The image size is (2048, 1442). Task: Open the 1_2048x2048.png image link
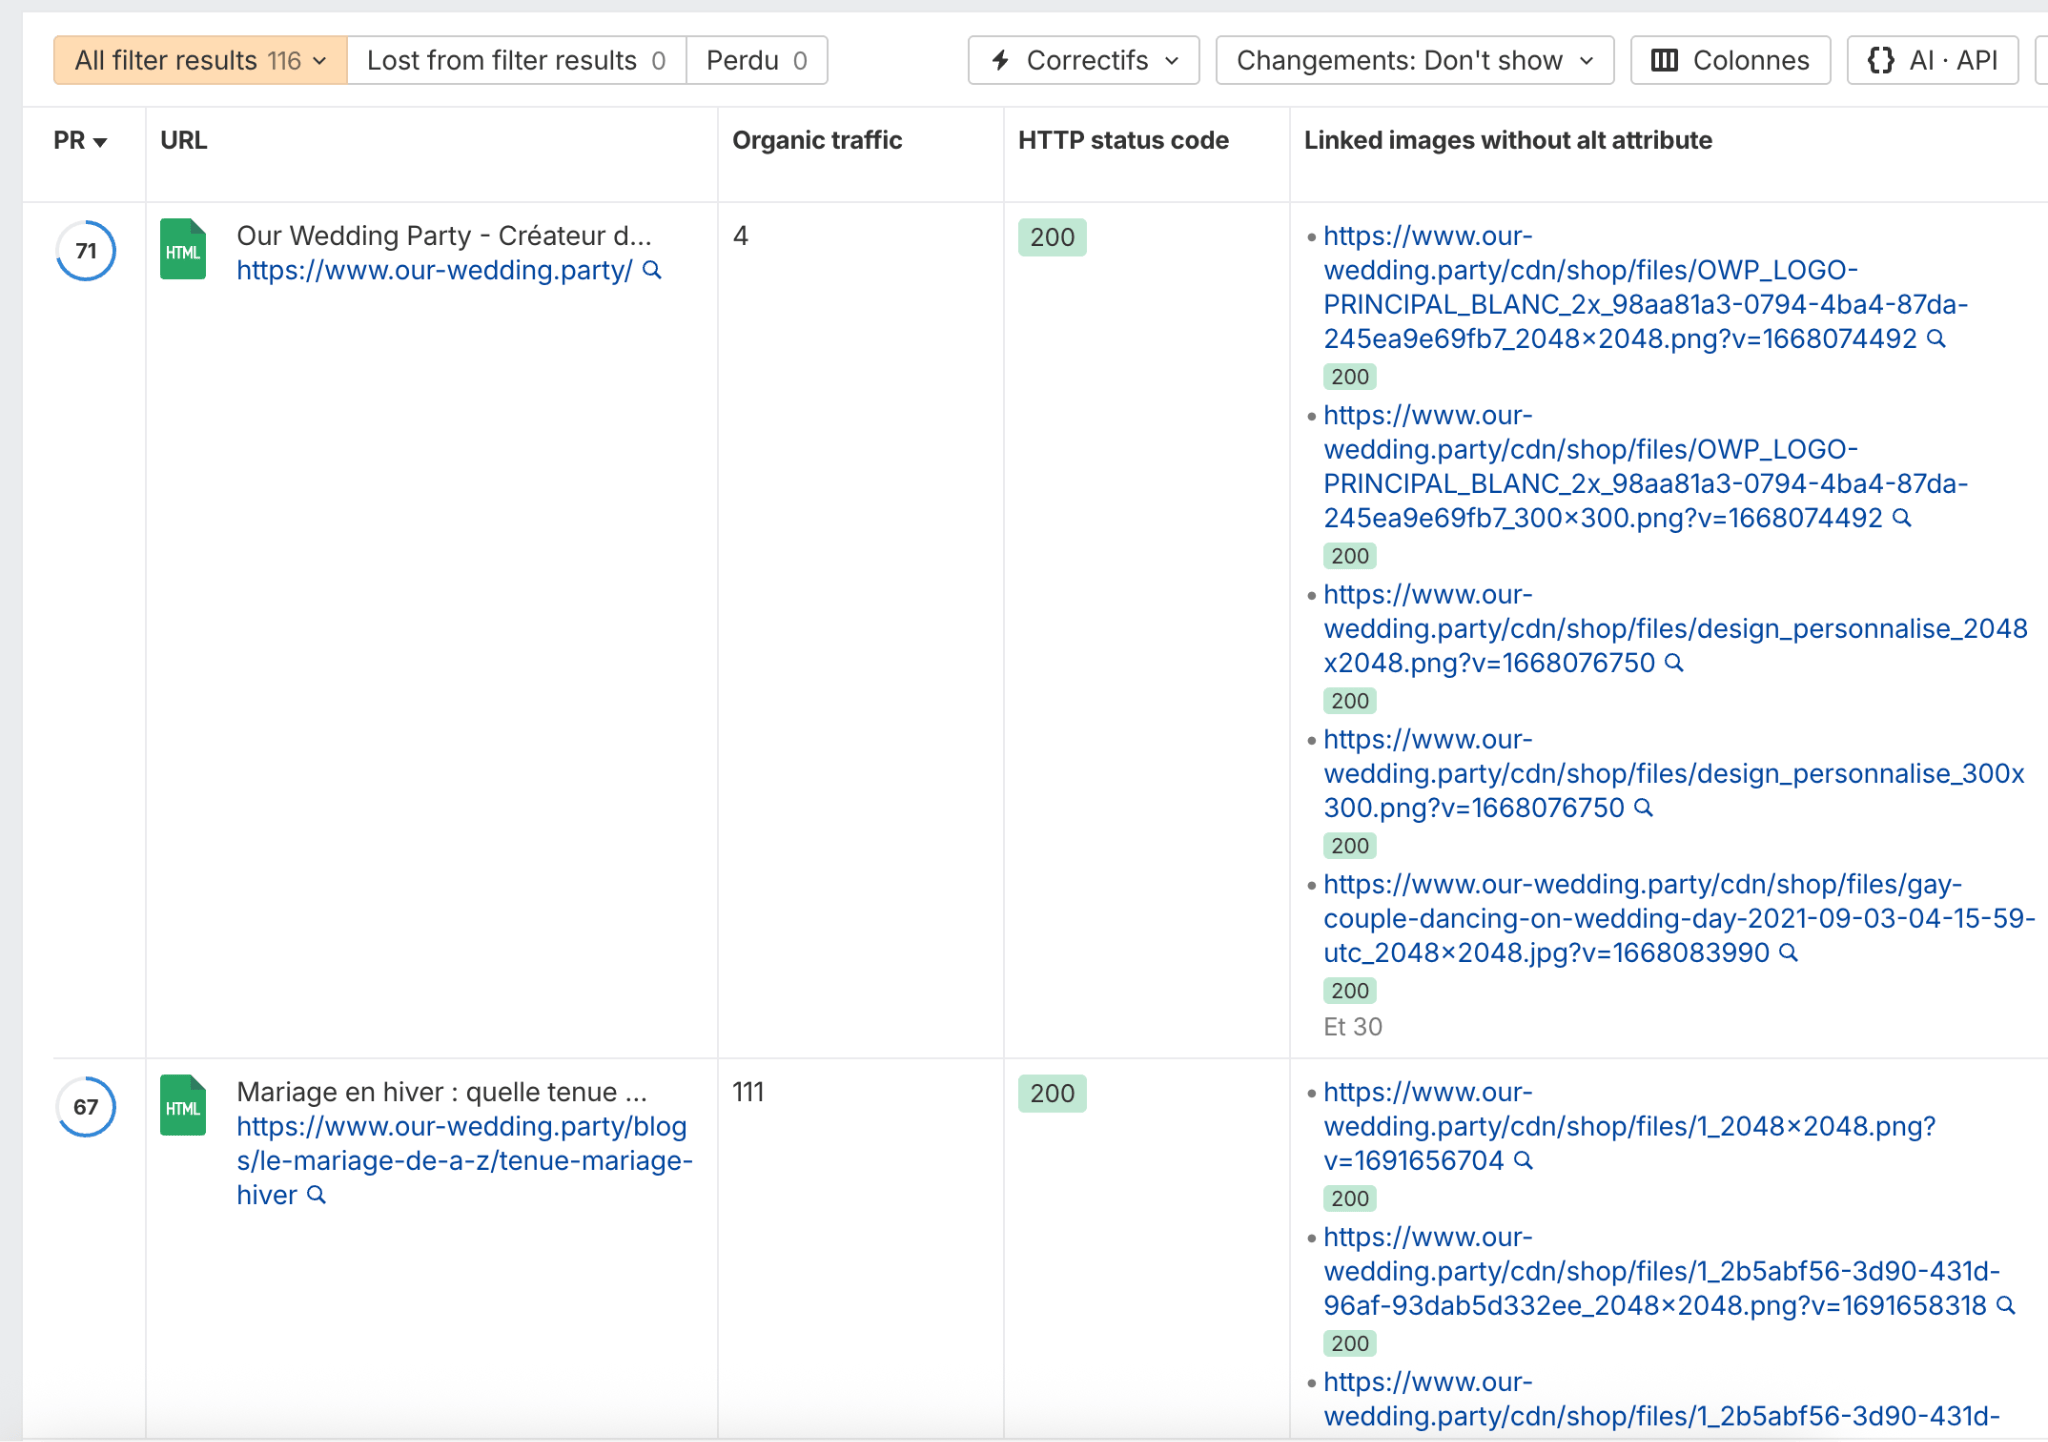pyautogui.click(x=1629, y=1127)
